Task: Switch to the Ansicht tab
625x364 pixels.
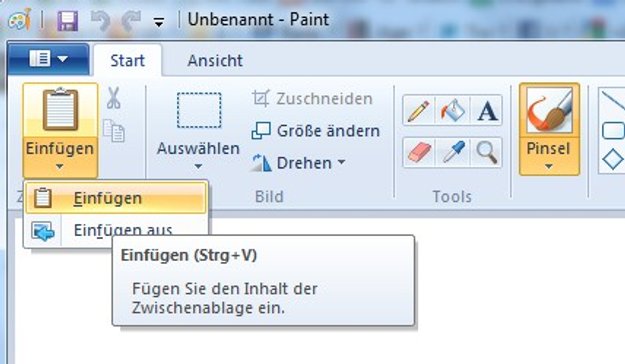Action: [215, 61]
